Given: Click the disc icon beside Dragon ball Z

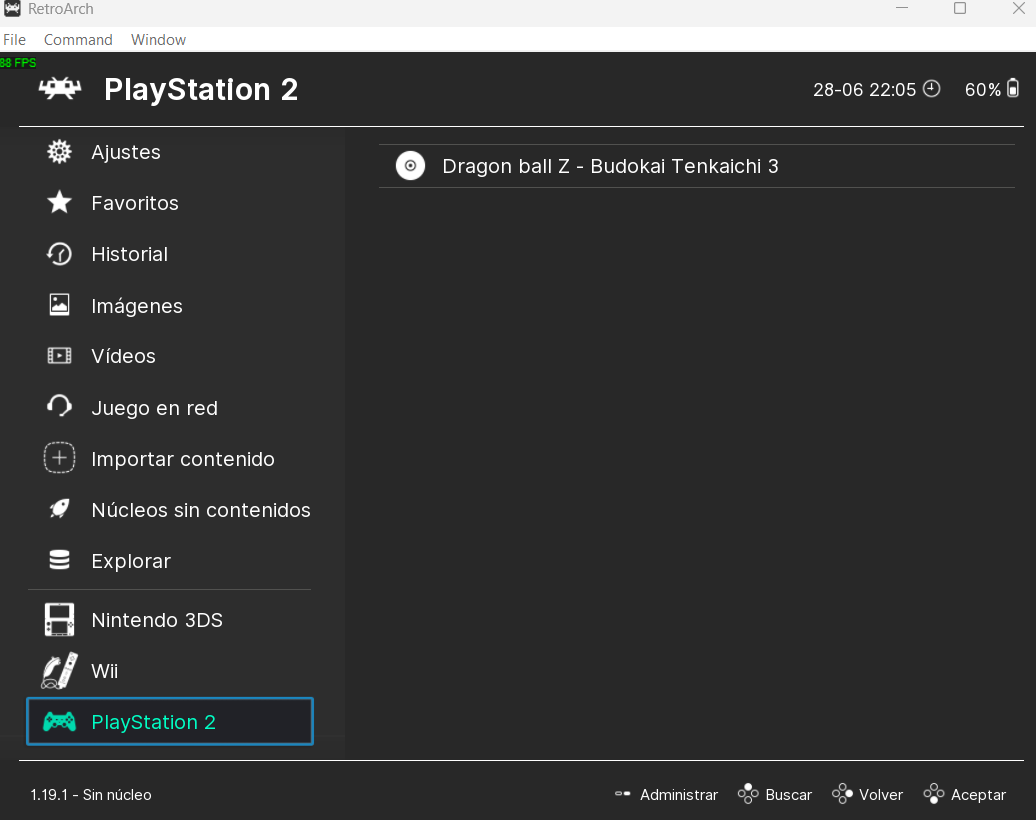Looking at the screenshot, I should tap(410, 166).
